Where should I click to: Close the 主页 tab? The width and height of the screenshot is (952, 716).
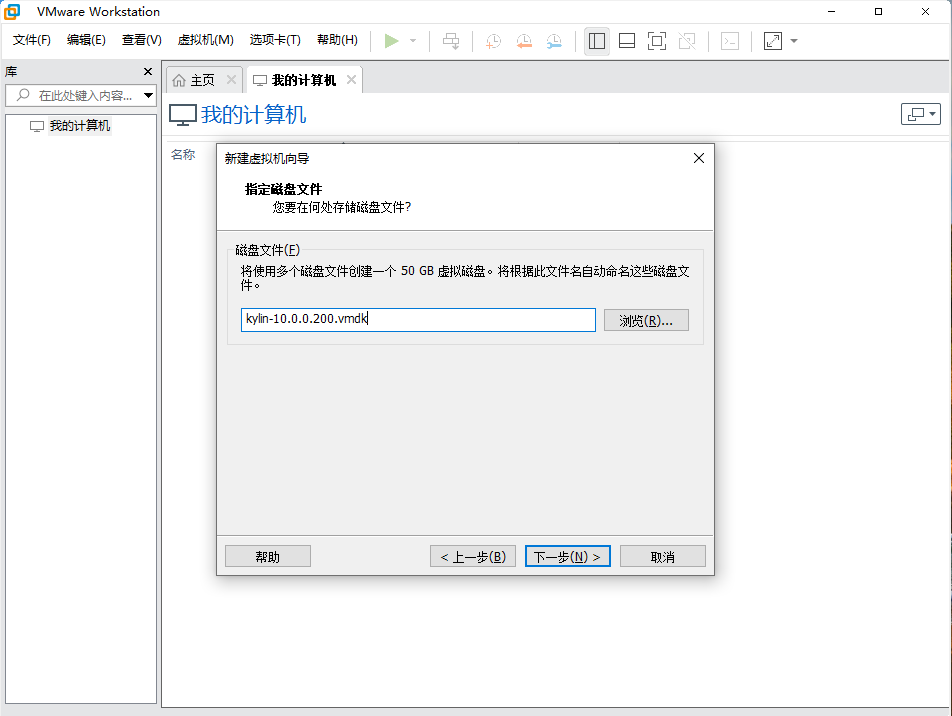[231, 80]
